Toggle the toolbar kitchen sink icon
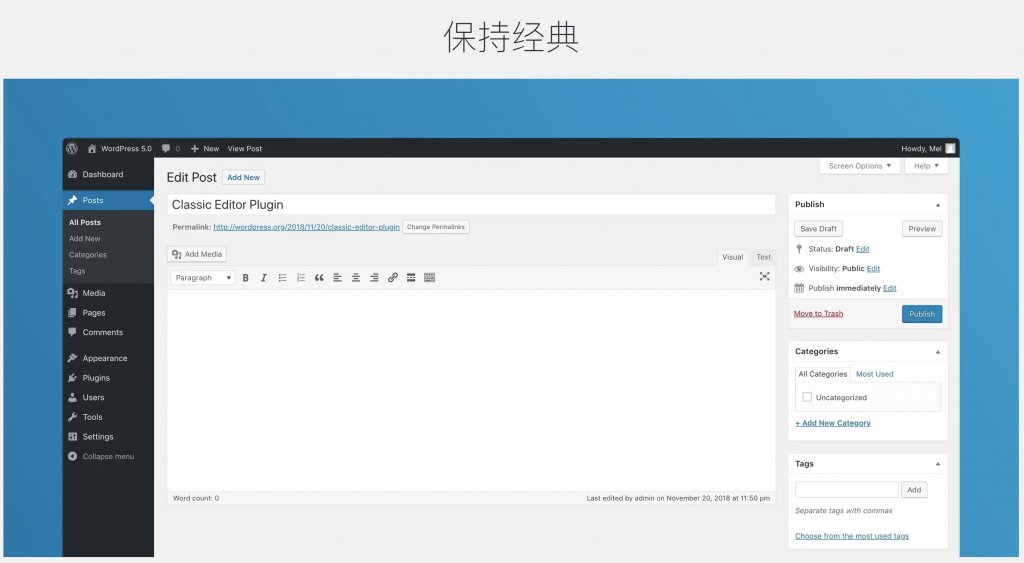 pyautogui.click(x=429, y=278)
